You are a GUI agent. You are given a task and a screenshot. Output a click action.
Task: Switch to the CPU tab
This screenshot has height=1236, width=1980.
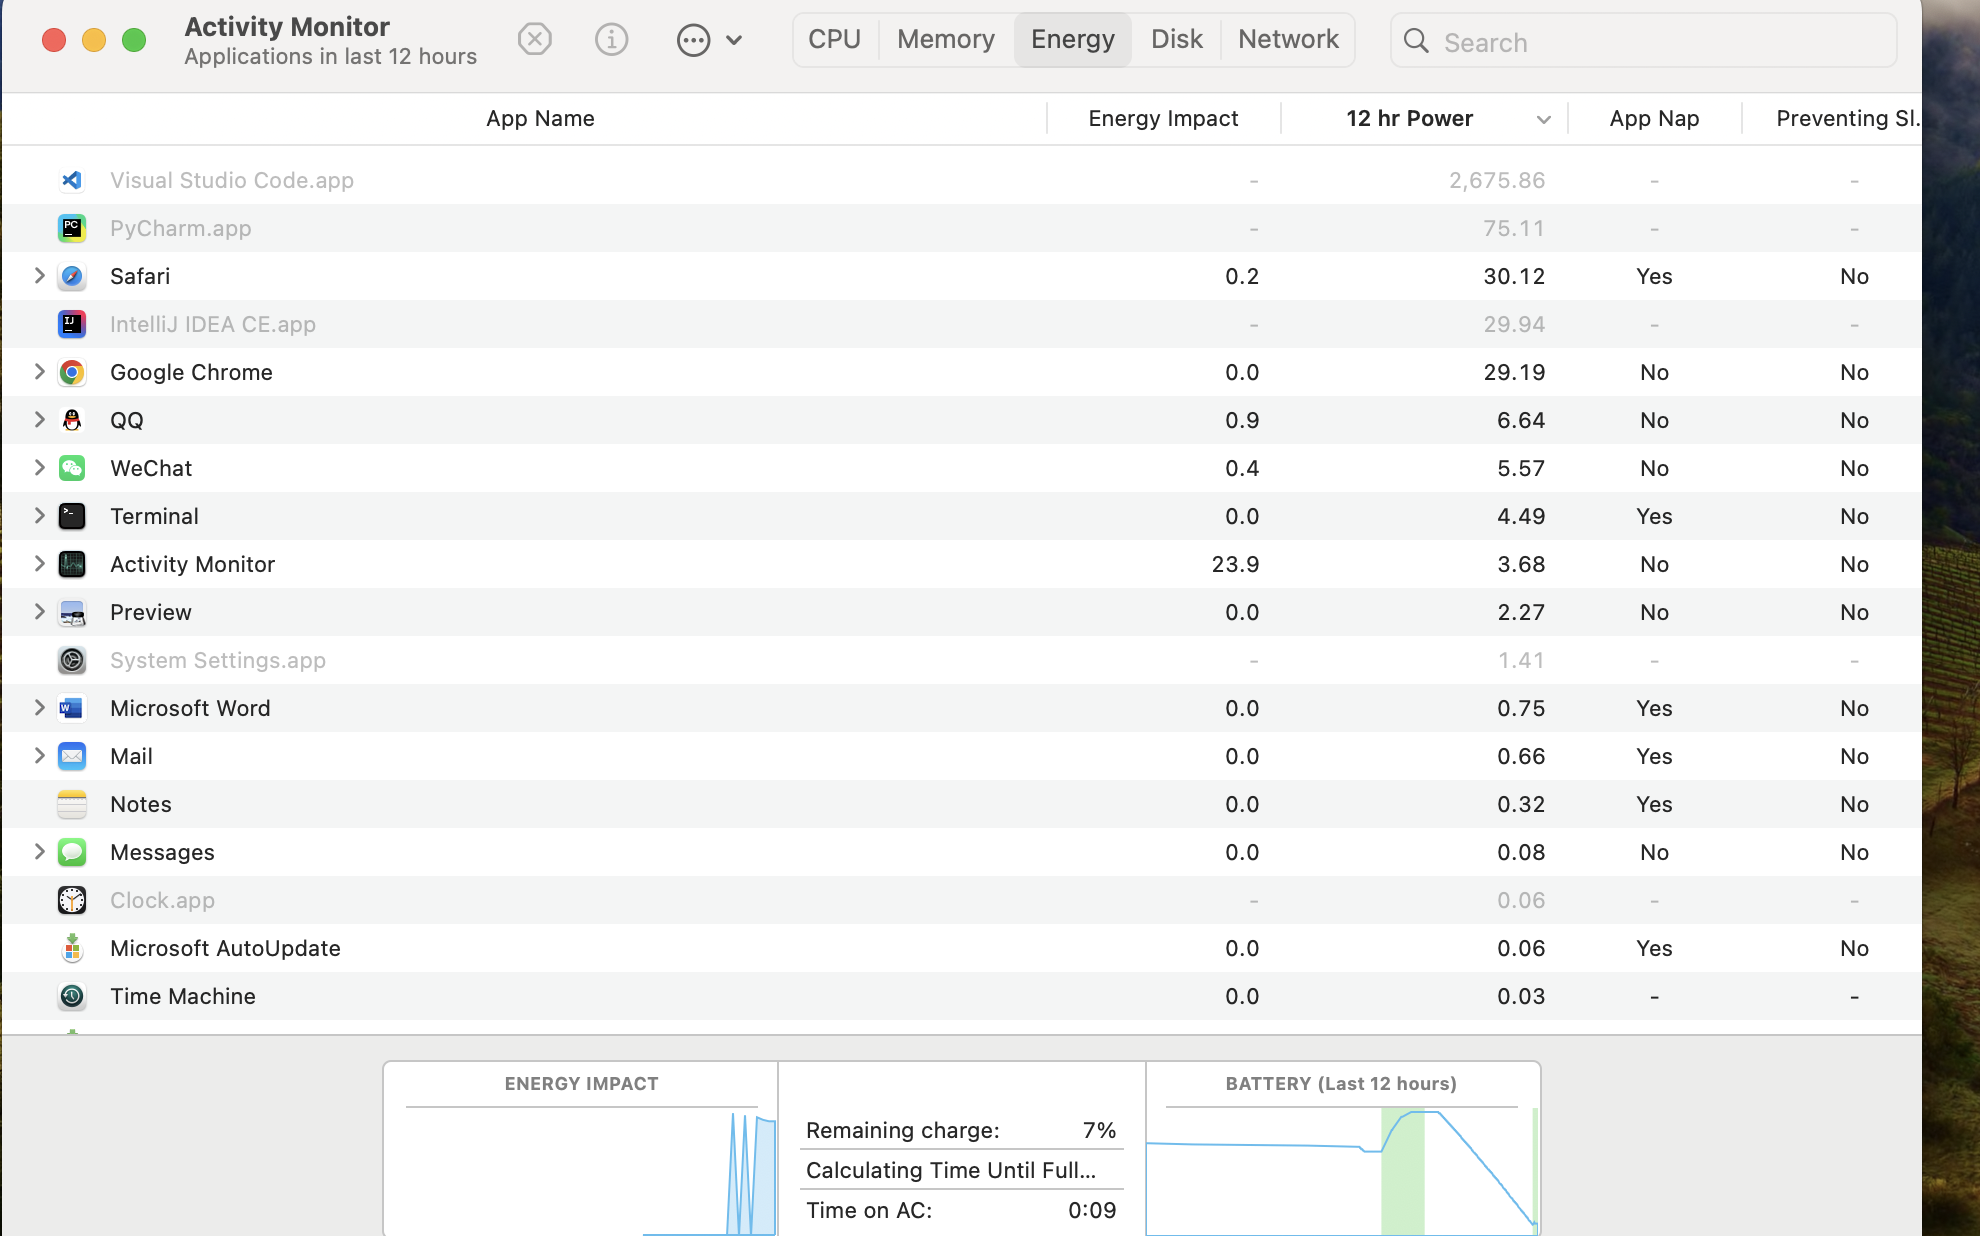[x=834, y=40]
